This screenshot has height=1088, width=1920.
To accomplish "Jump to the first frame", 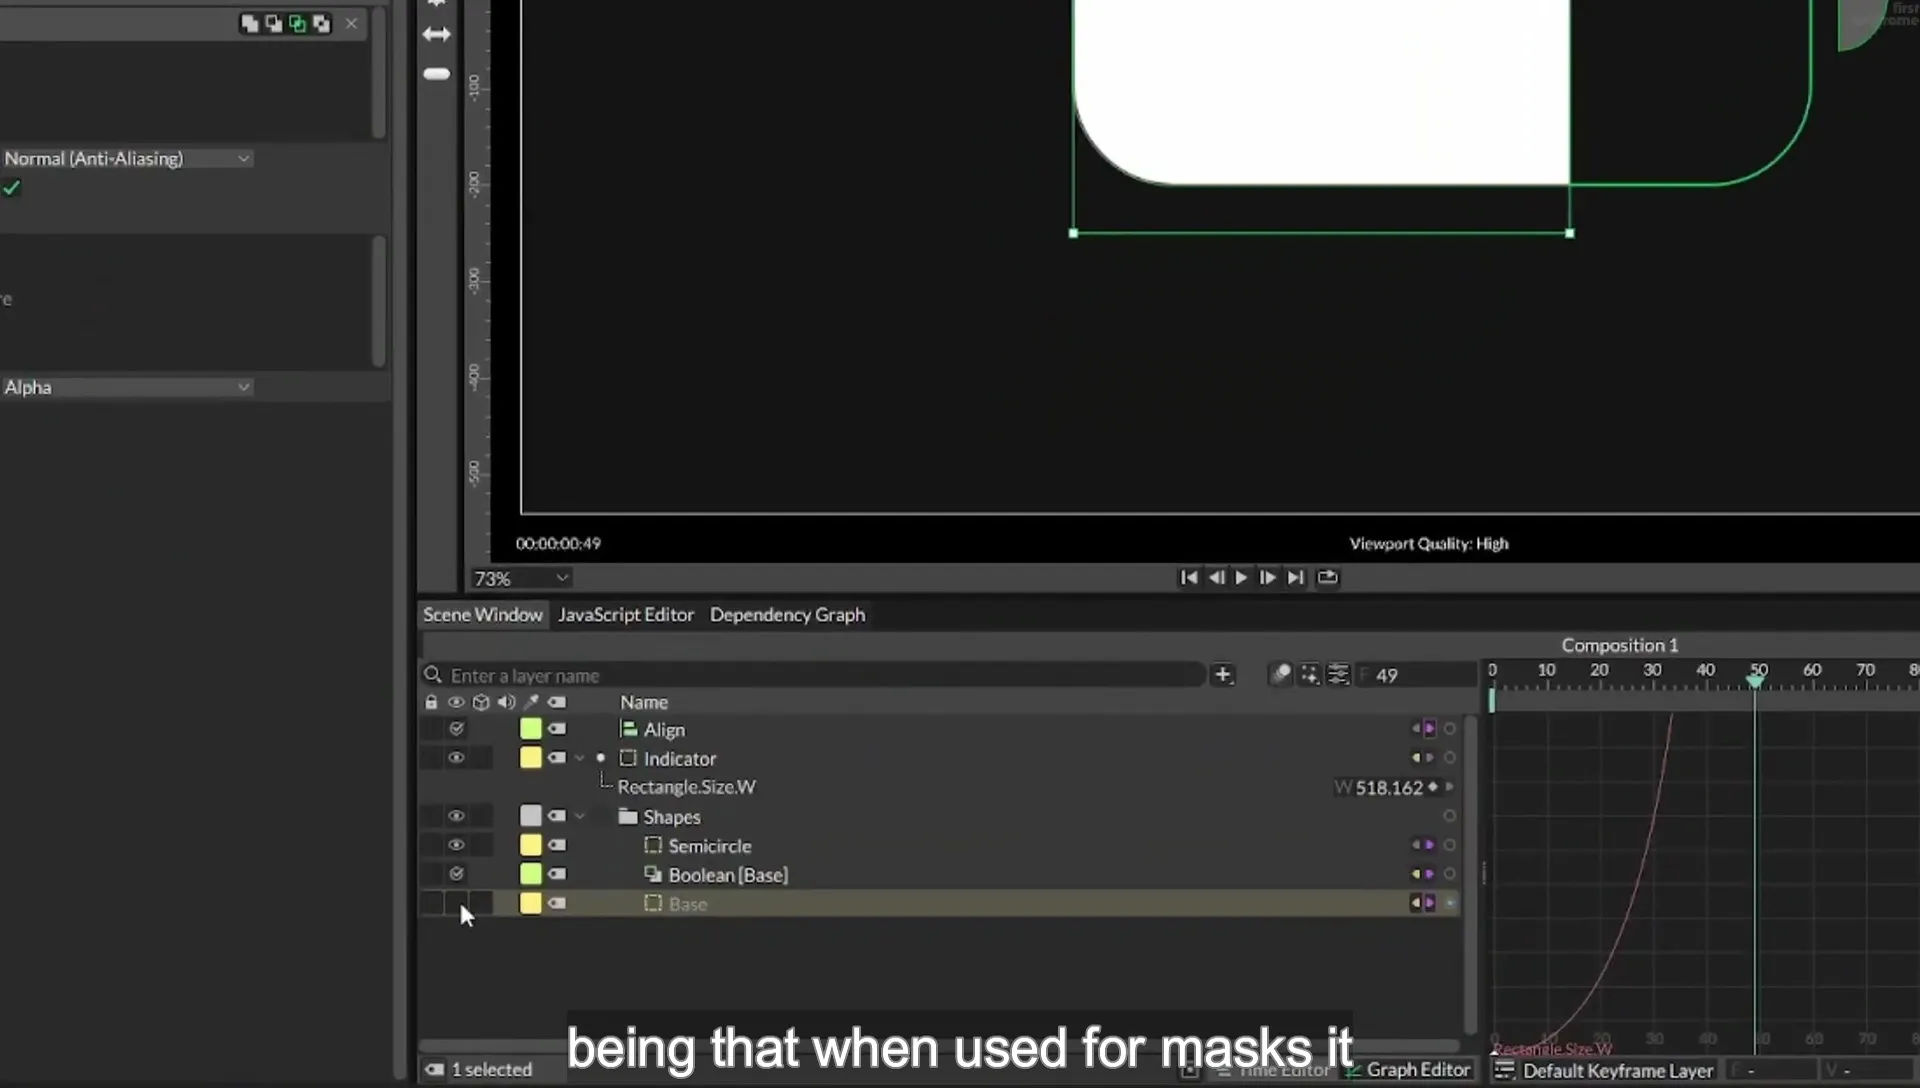I will click(x=1189, y=577).
